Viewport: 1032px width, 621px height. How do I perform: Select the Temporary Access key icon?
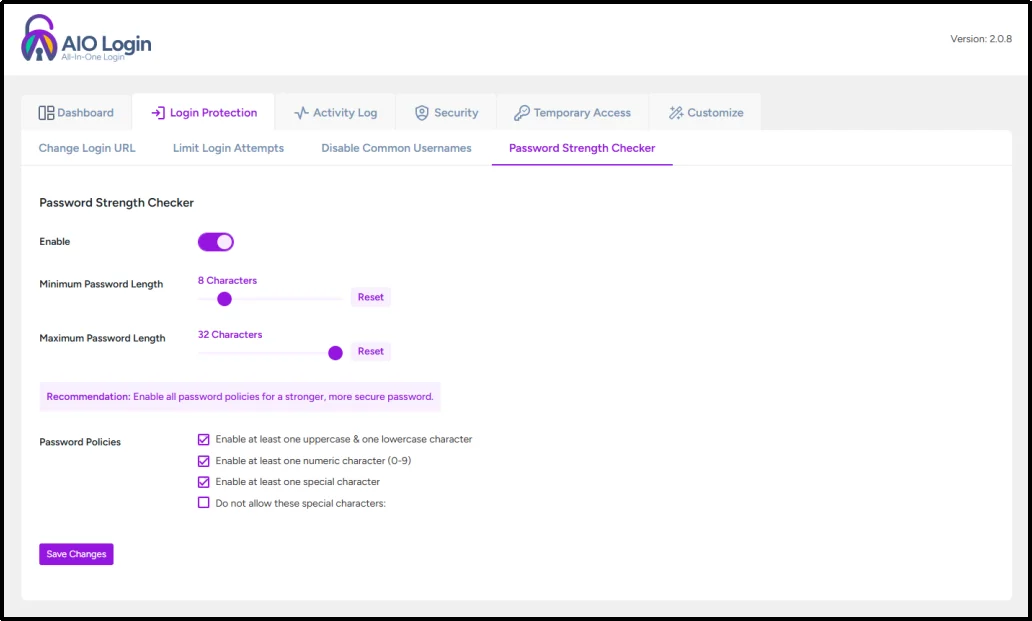pyautogui.click(x=521, y=112)
